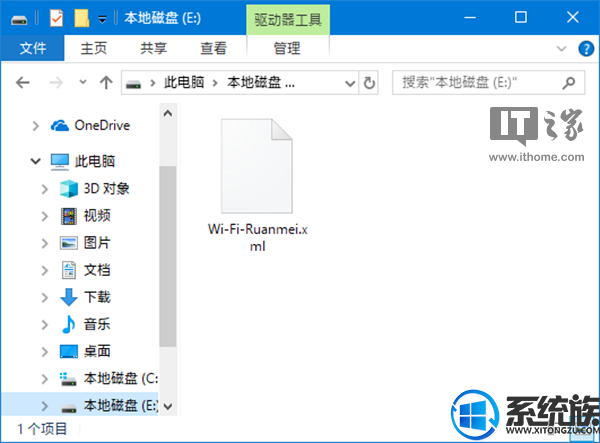
Task: Open the recent locations dropdown
Action: coord(83,82)
